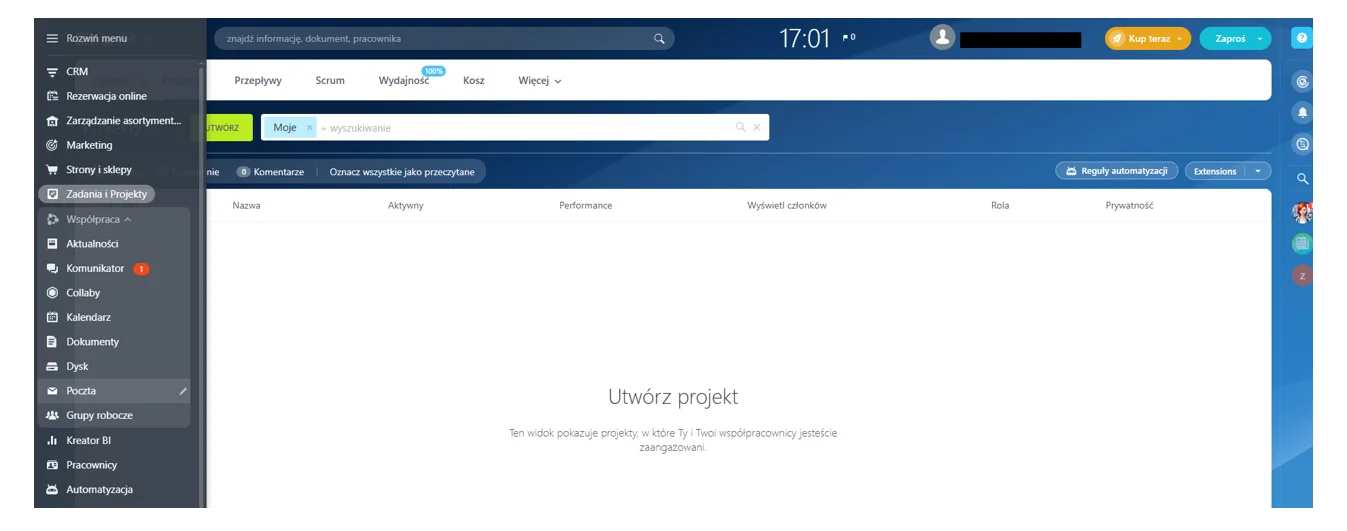Click the magnifier icon in right sidebar
The width and height of the screenshot is (1347, 531).
coord(1302,178)
